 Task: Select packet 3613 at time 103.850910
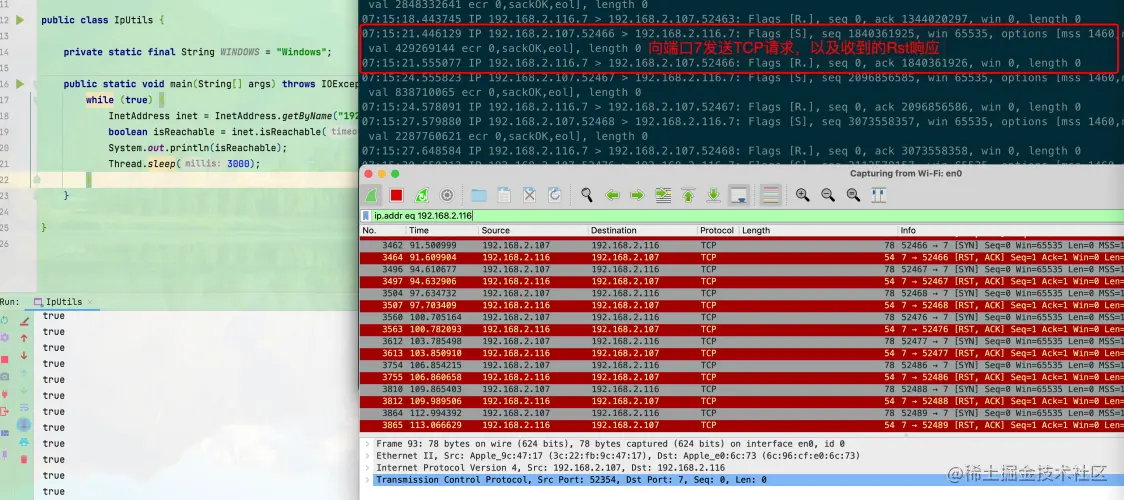pos(742,353)
